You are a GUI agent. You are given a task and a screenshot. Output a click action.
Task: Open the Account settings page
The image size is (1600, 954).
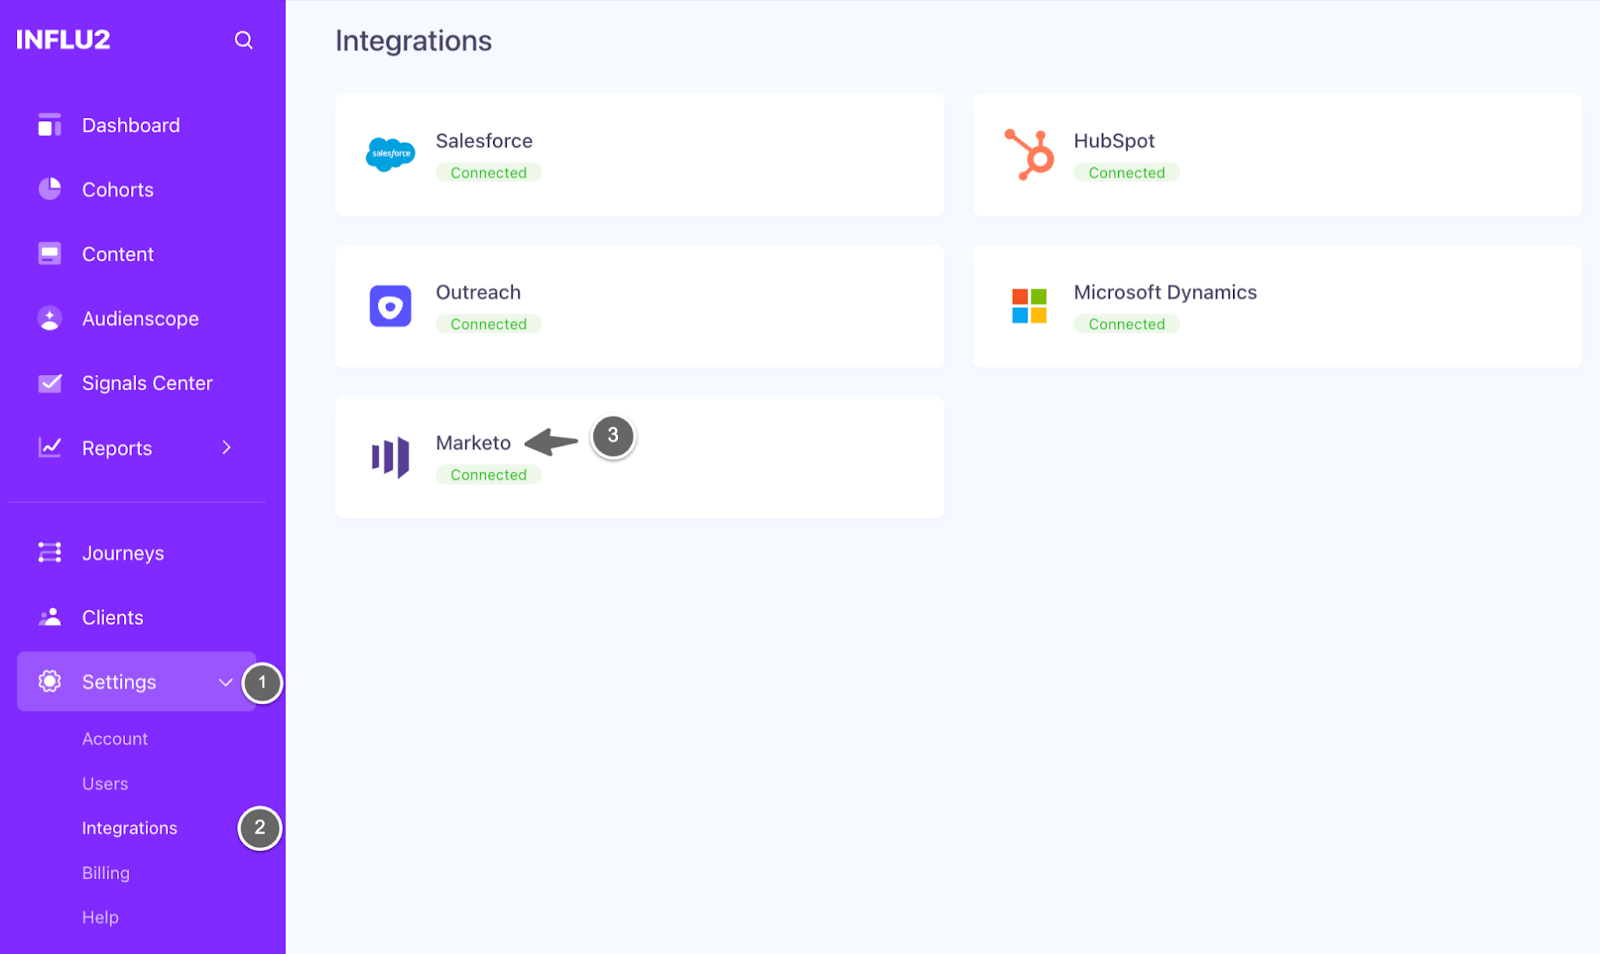(115, 739)
